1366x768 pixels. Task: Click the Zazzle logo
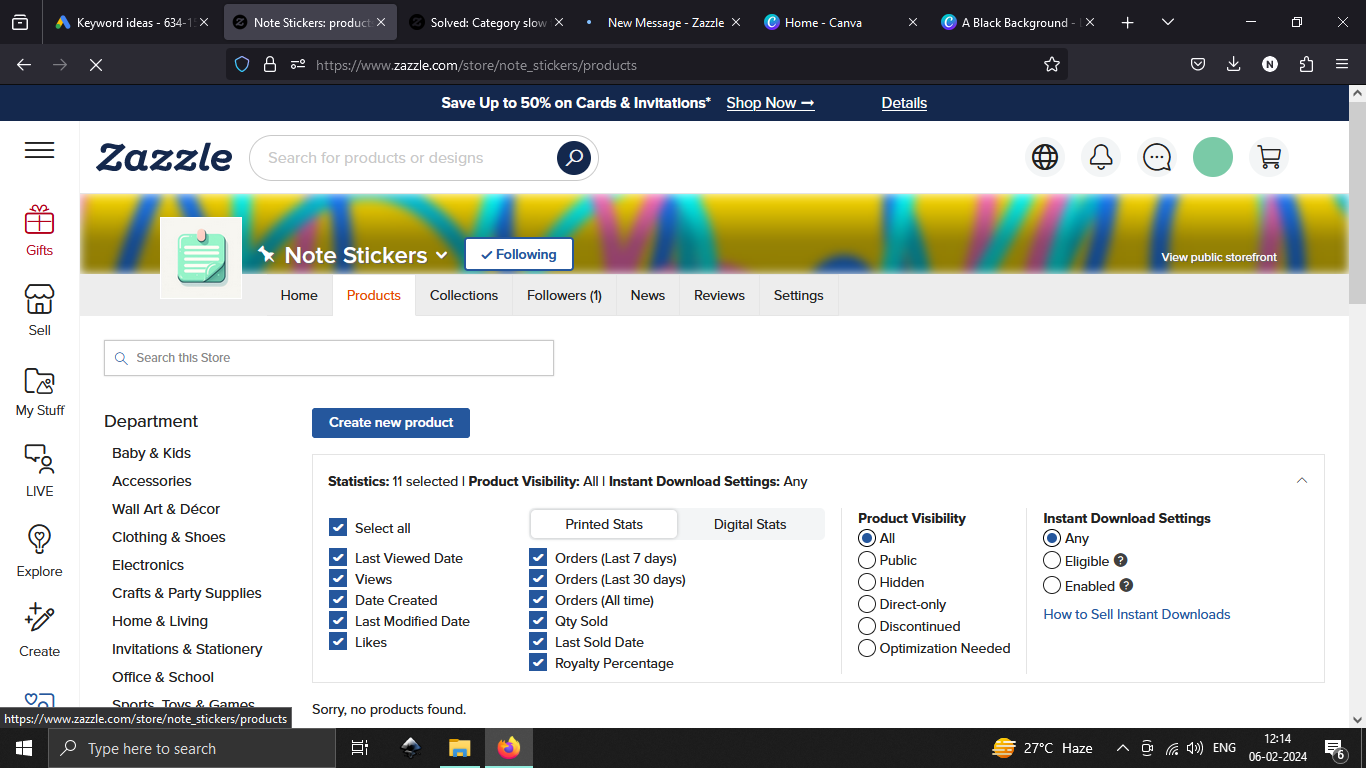[164, 157]
